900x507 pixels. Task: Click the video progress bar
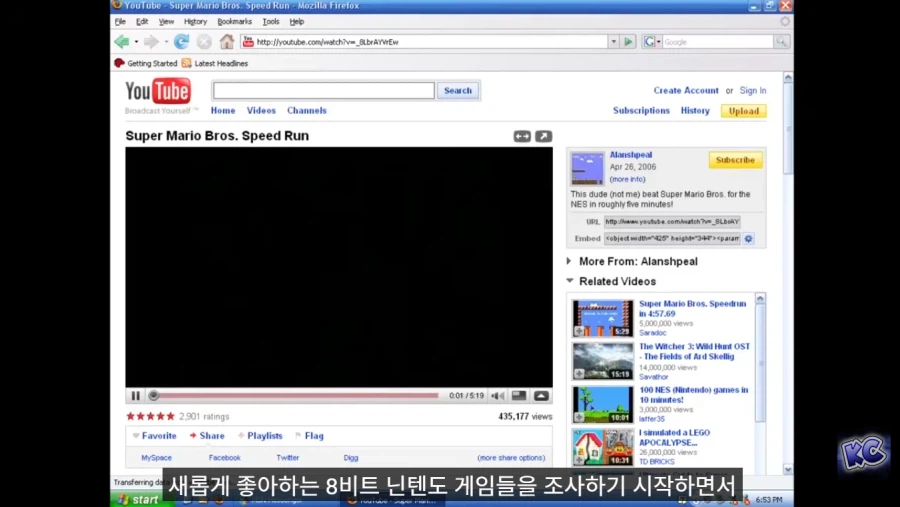[296, 395]
